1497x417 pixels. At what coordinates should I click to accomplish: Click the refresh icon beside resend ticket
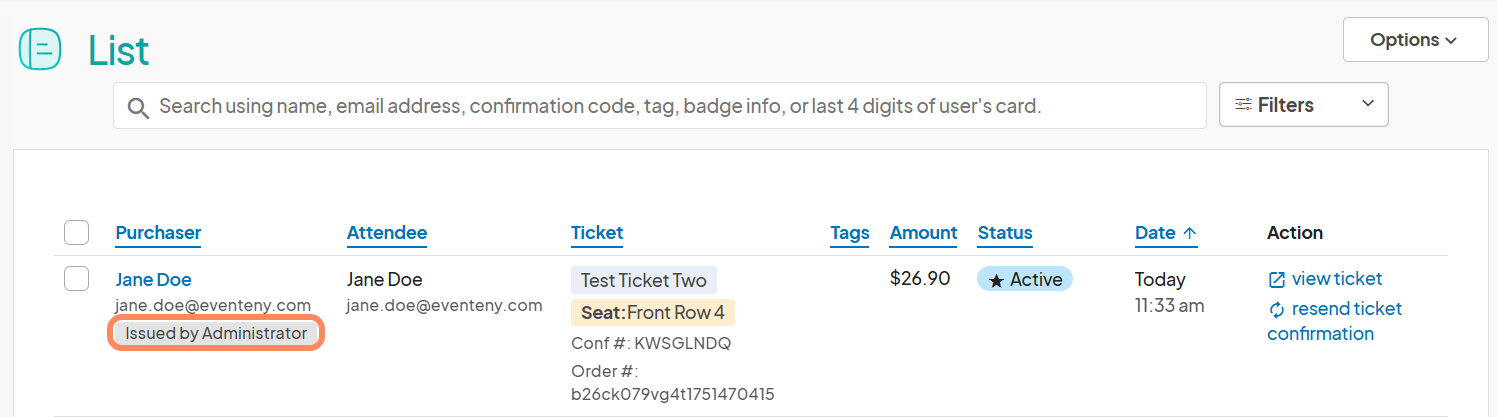(x=1276, y=310)
